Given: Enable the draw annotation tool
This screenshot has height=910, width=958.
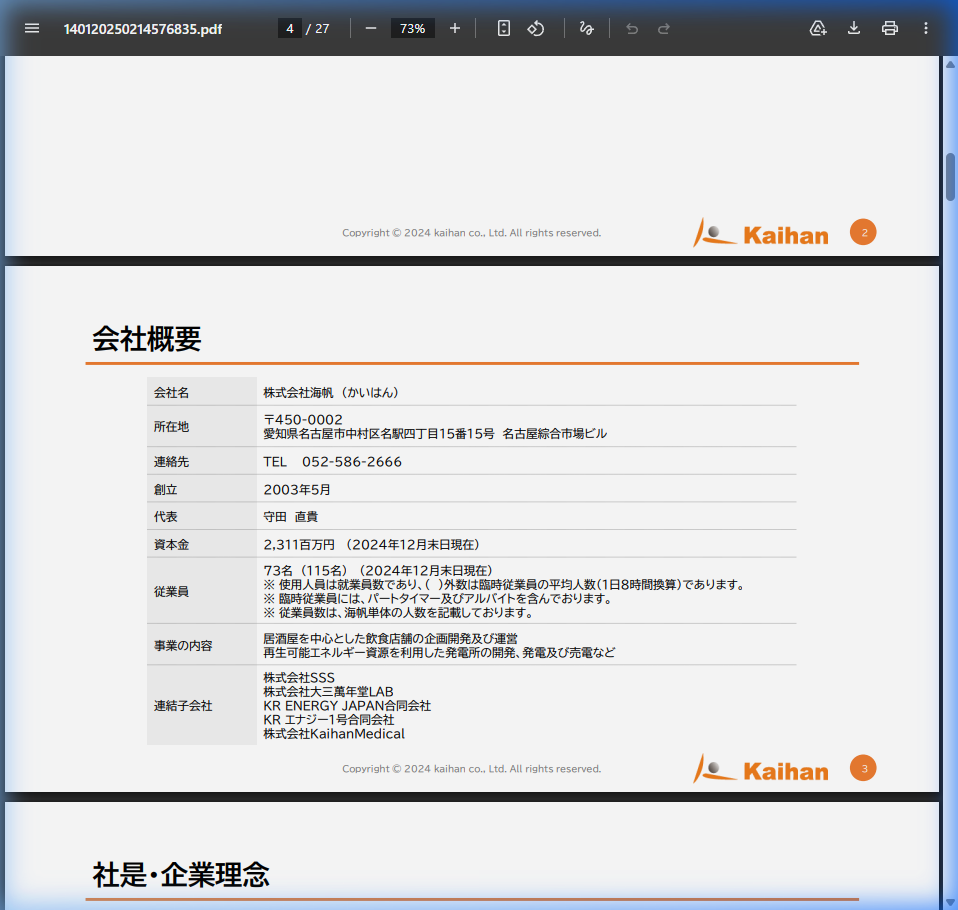Looking at the screenshot, I should pyautogui.click(x=587, y=28).
